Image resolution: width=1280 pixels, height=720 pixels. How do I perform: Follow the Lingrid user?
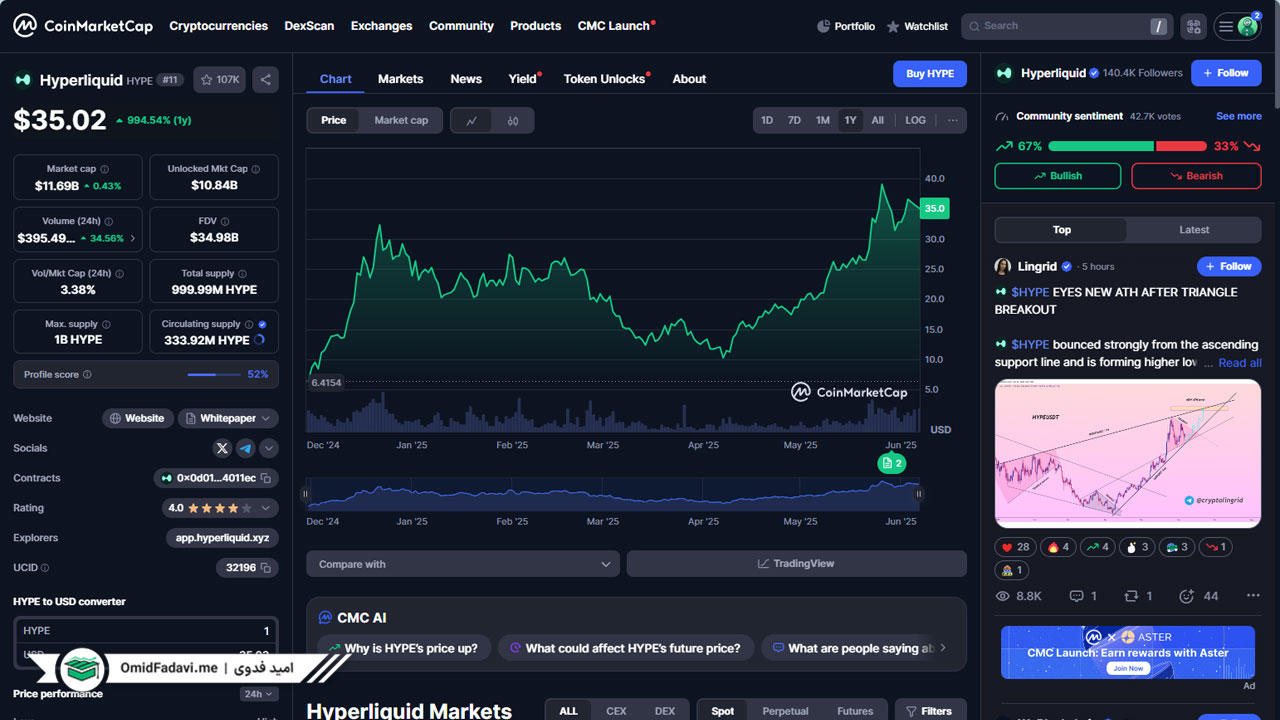pos(1229,266)
